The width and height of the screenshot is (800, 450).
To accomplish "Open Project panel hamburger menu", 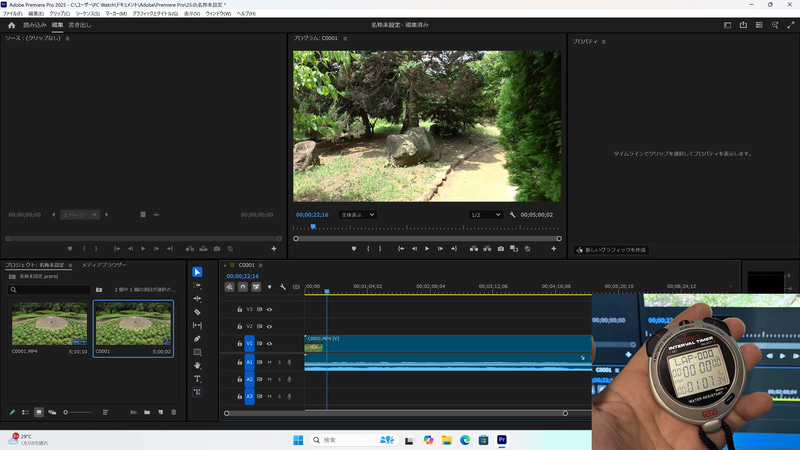I will point(70,265).
